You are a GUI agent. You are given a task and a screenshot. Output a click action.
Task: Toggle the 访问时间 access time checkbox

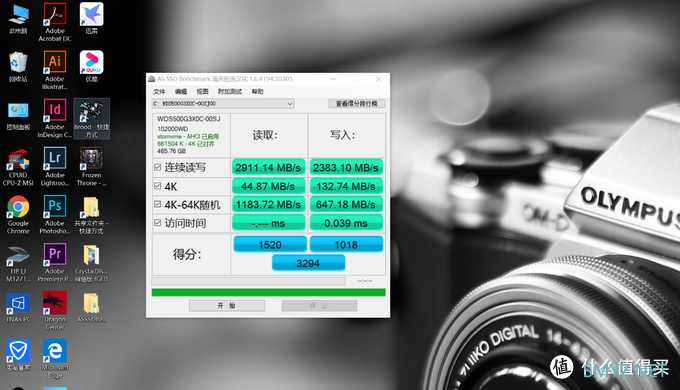point(157,223)
